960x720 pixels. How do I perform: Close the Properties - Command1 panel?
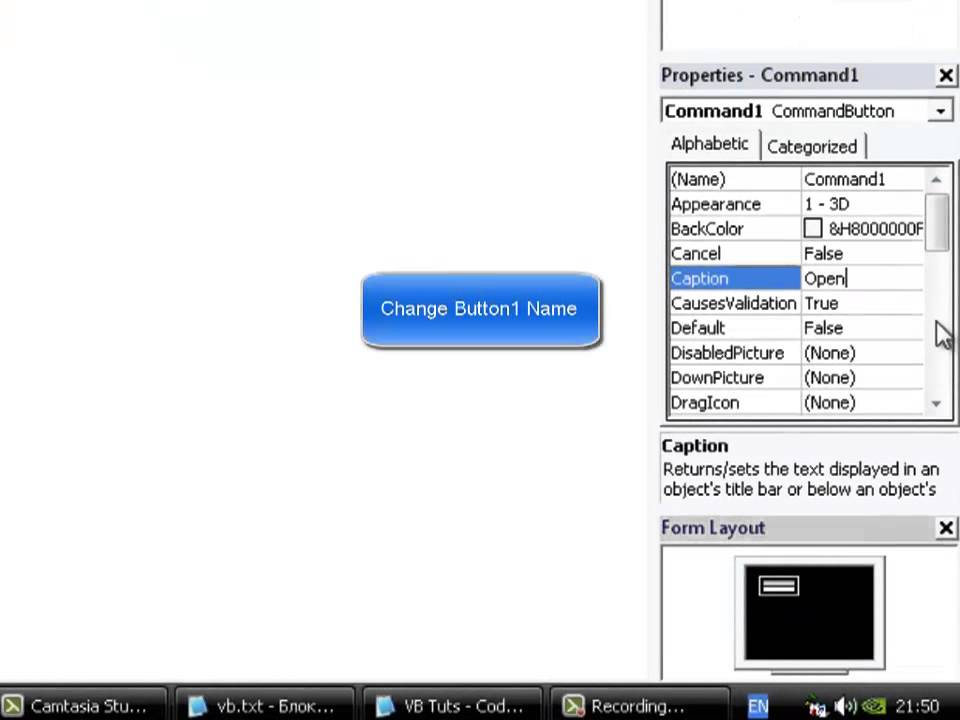point(945,76)
